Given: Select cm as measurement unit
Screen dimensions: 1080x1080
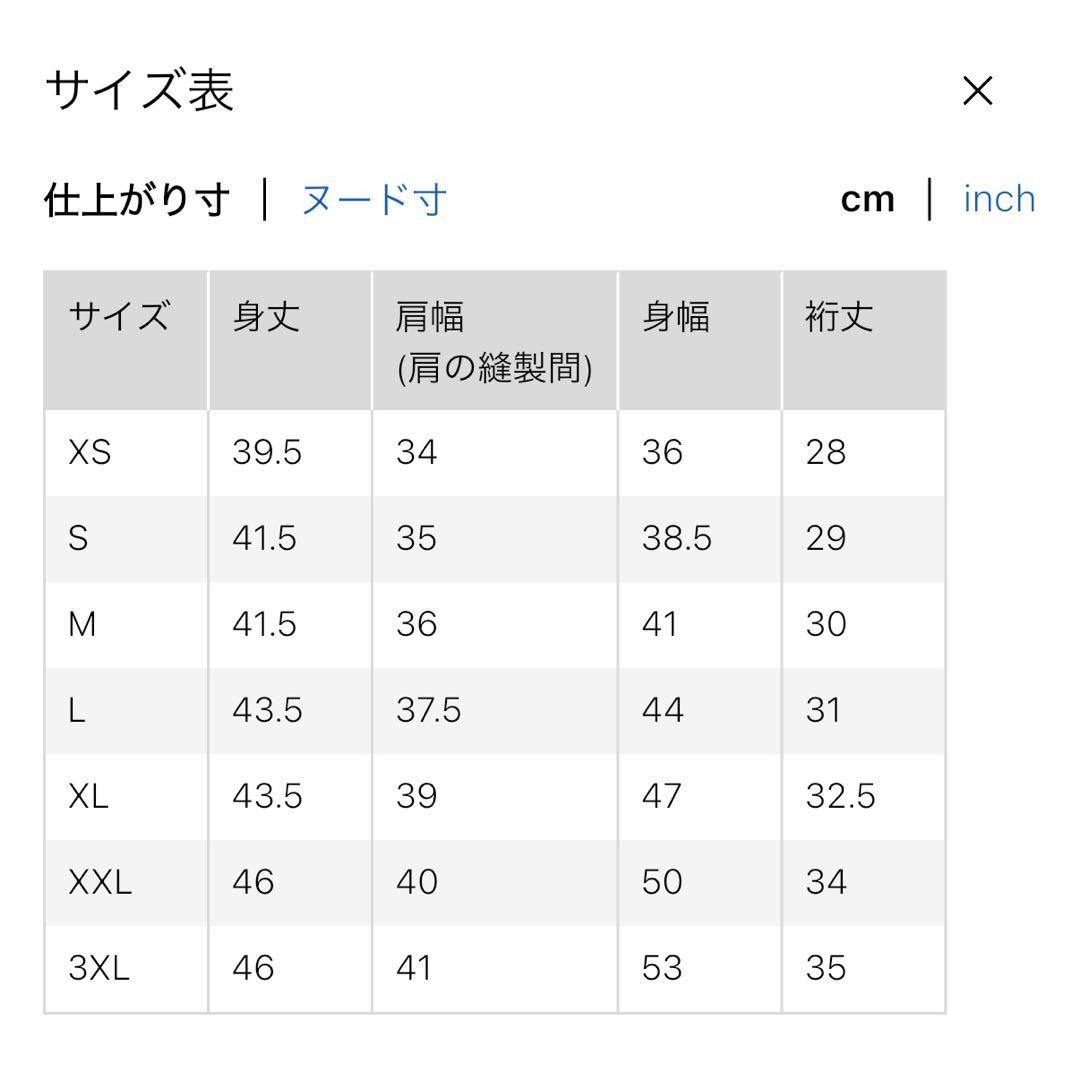Looking at the screenshot, I should click(x=867, y=200).
